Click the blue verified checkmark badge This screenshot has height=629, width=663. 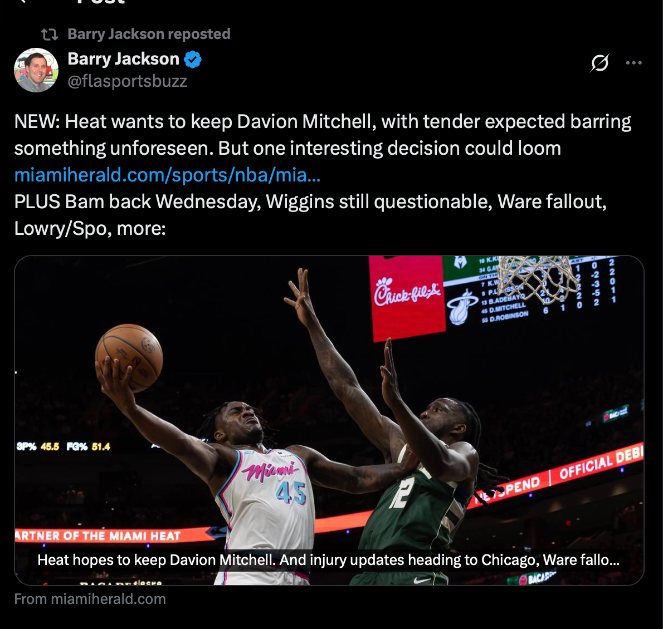[x=193, y=59]
